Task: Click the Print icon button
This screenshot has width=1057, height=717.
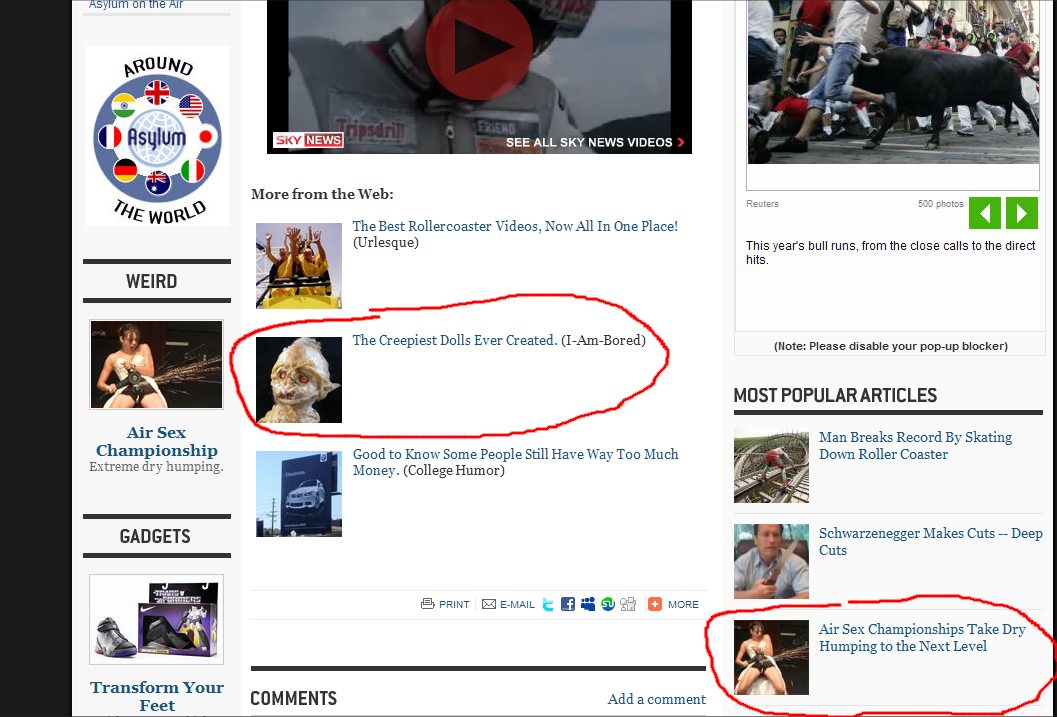Action: click(x=428, y=604)
